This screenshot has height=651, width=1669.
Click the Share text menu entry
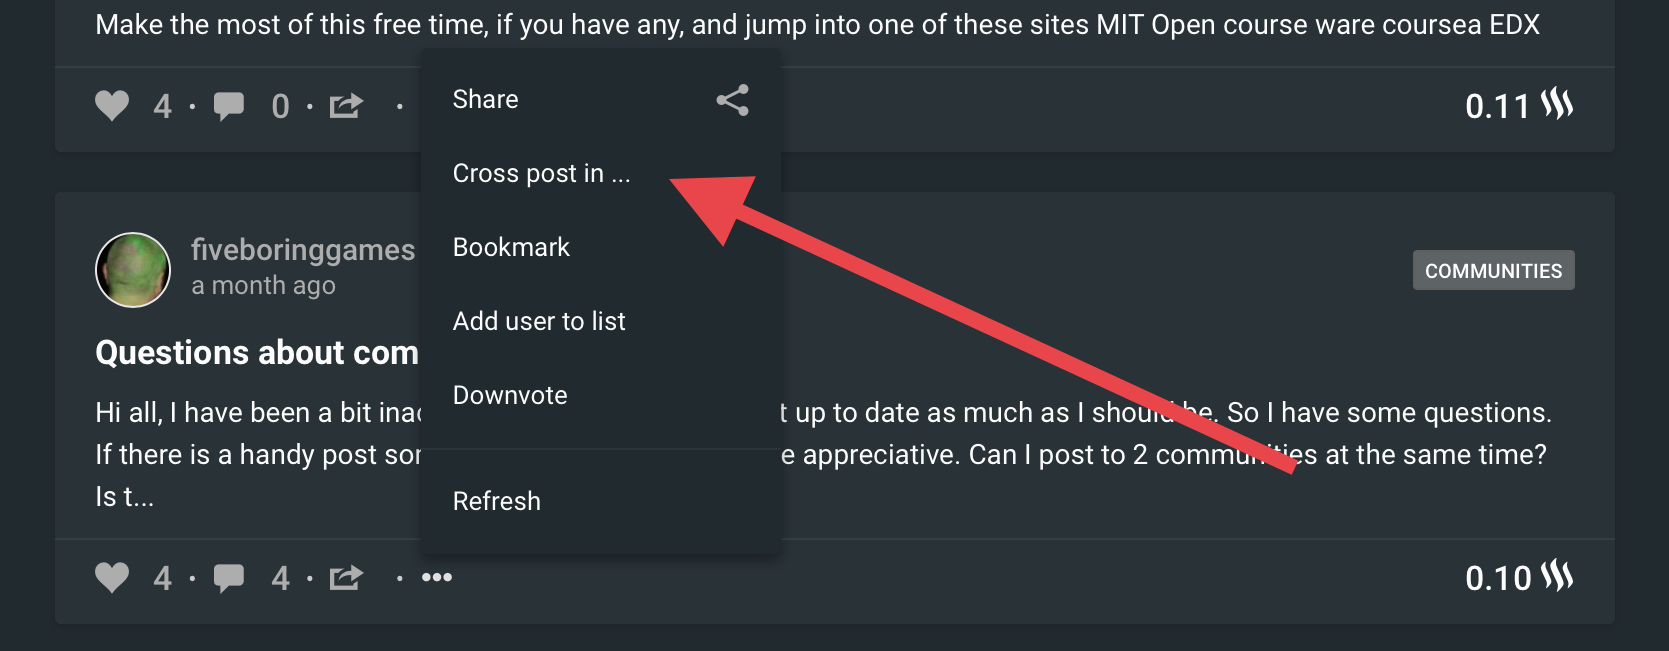[x=486, y=100]
